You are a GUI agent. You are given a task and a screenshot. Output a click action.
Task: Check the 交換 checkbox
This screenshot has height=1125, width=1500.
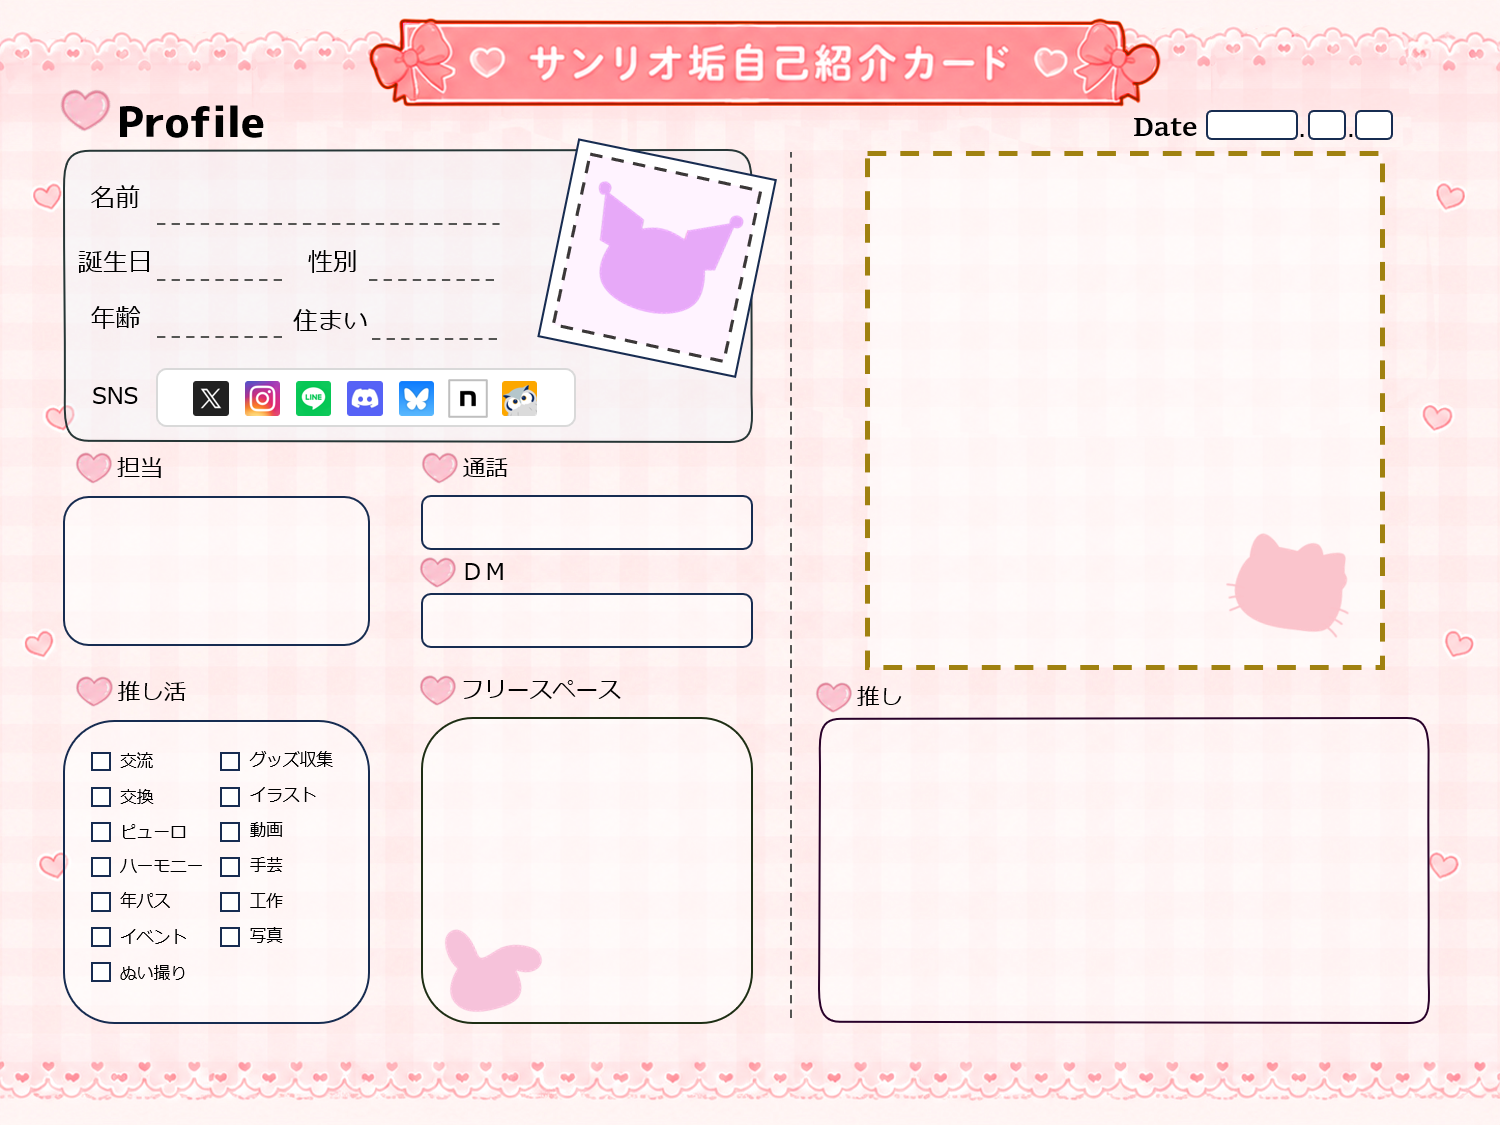101,797
